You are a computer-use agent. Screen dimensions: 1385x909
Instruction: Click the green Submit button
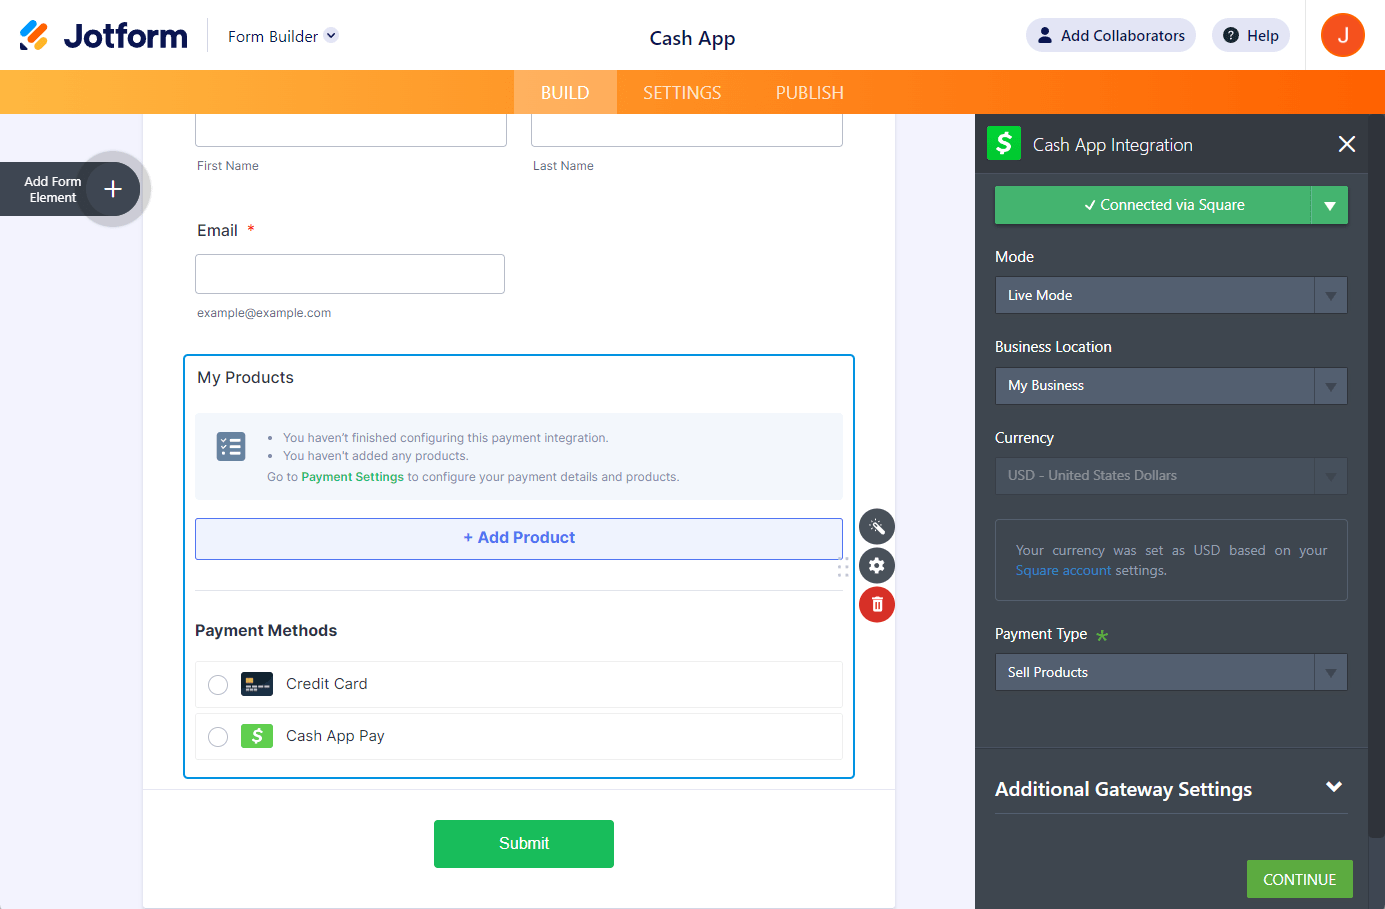(524, 844)
